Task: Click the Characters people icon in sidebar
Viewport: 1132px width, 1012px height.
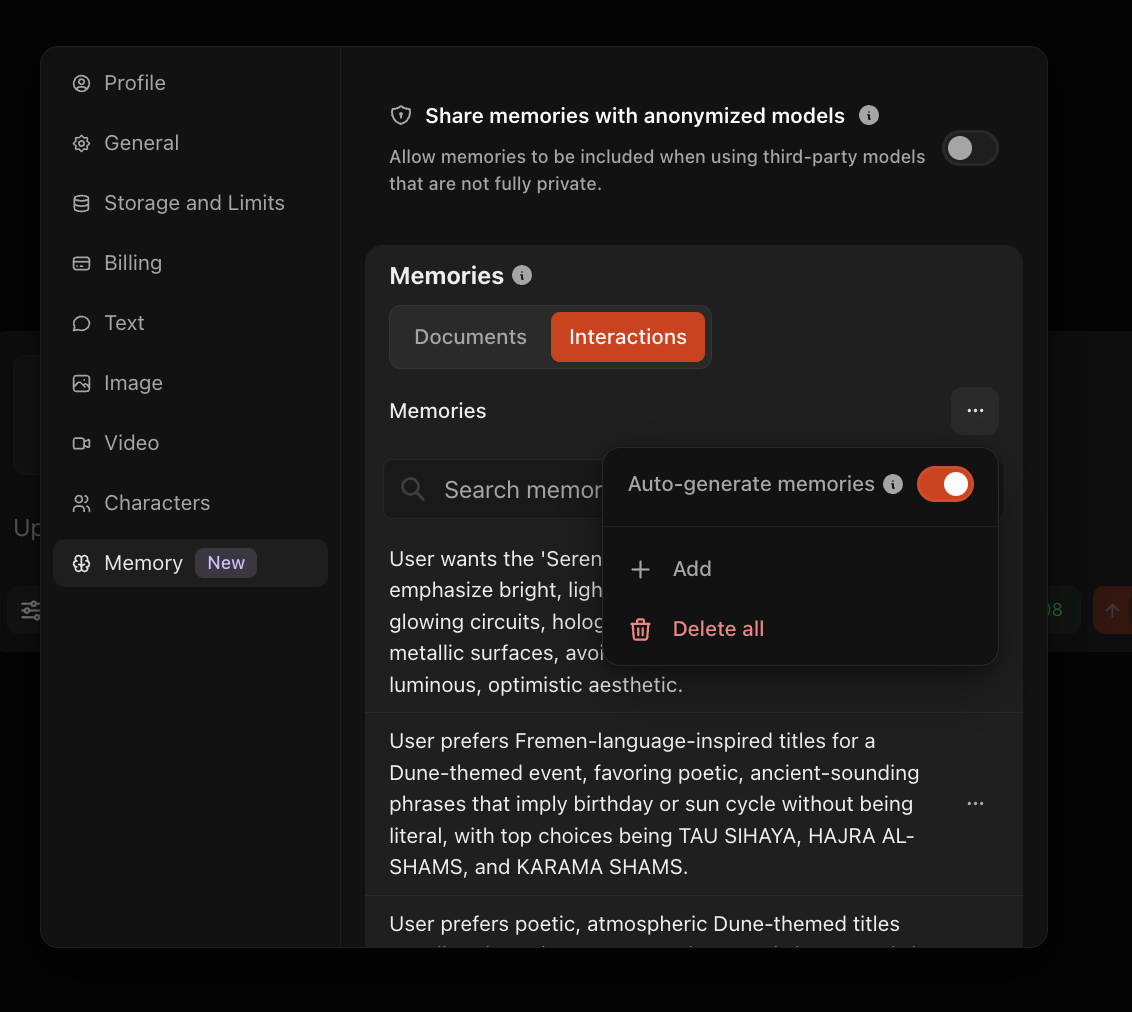Action: (x=81, y=503)
